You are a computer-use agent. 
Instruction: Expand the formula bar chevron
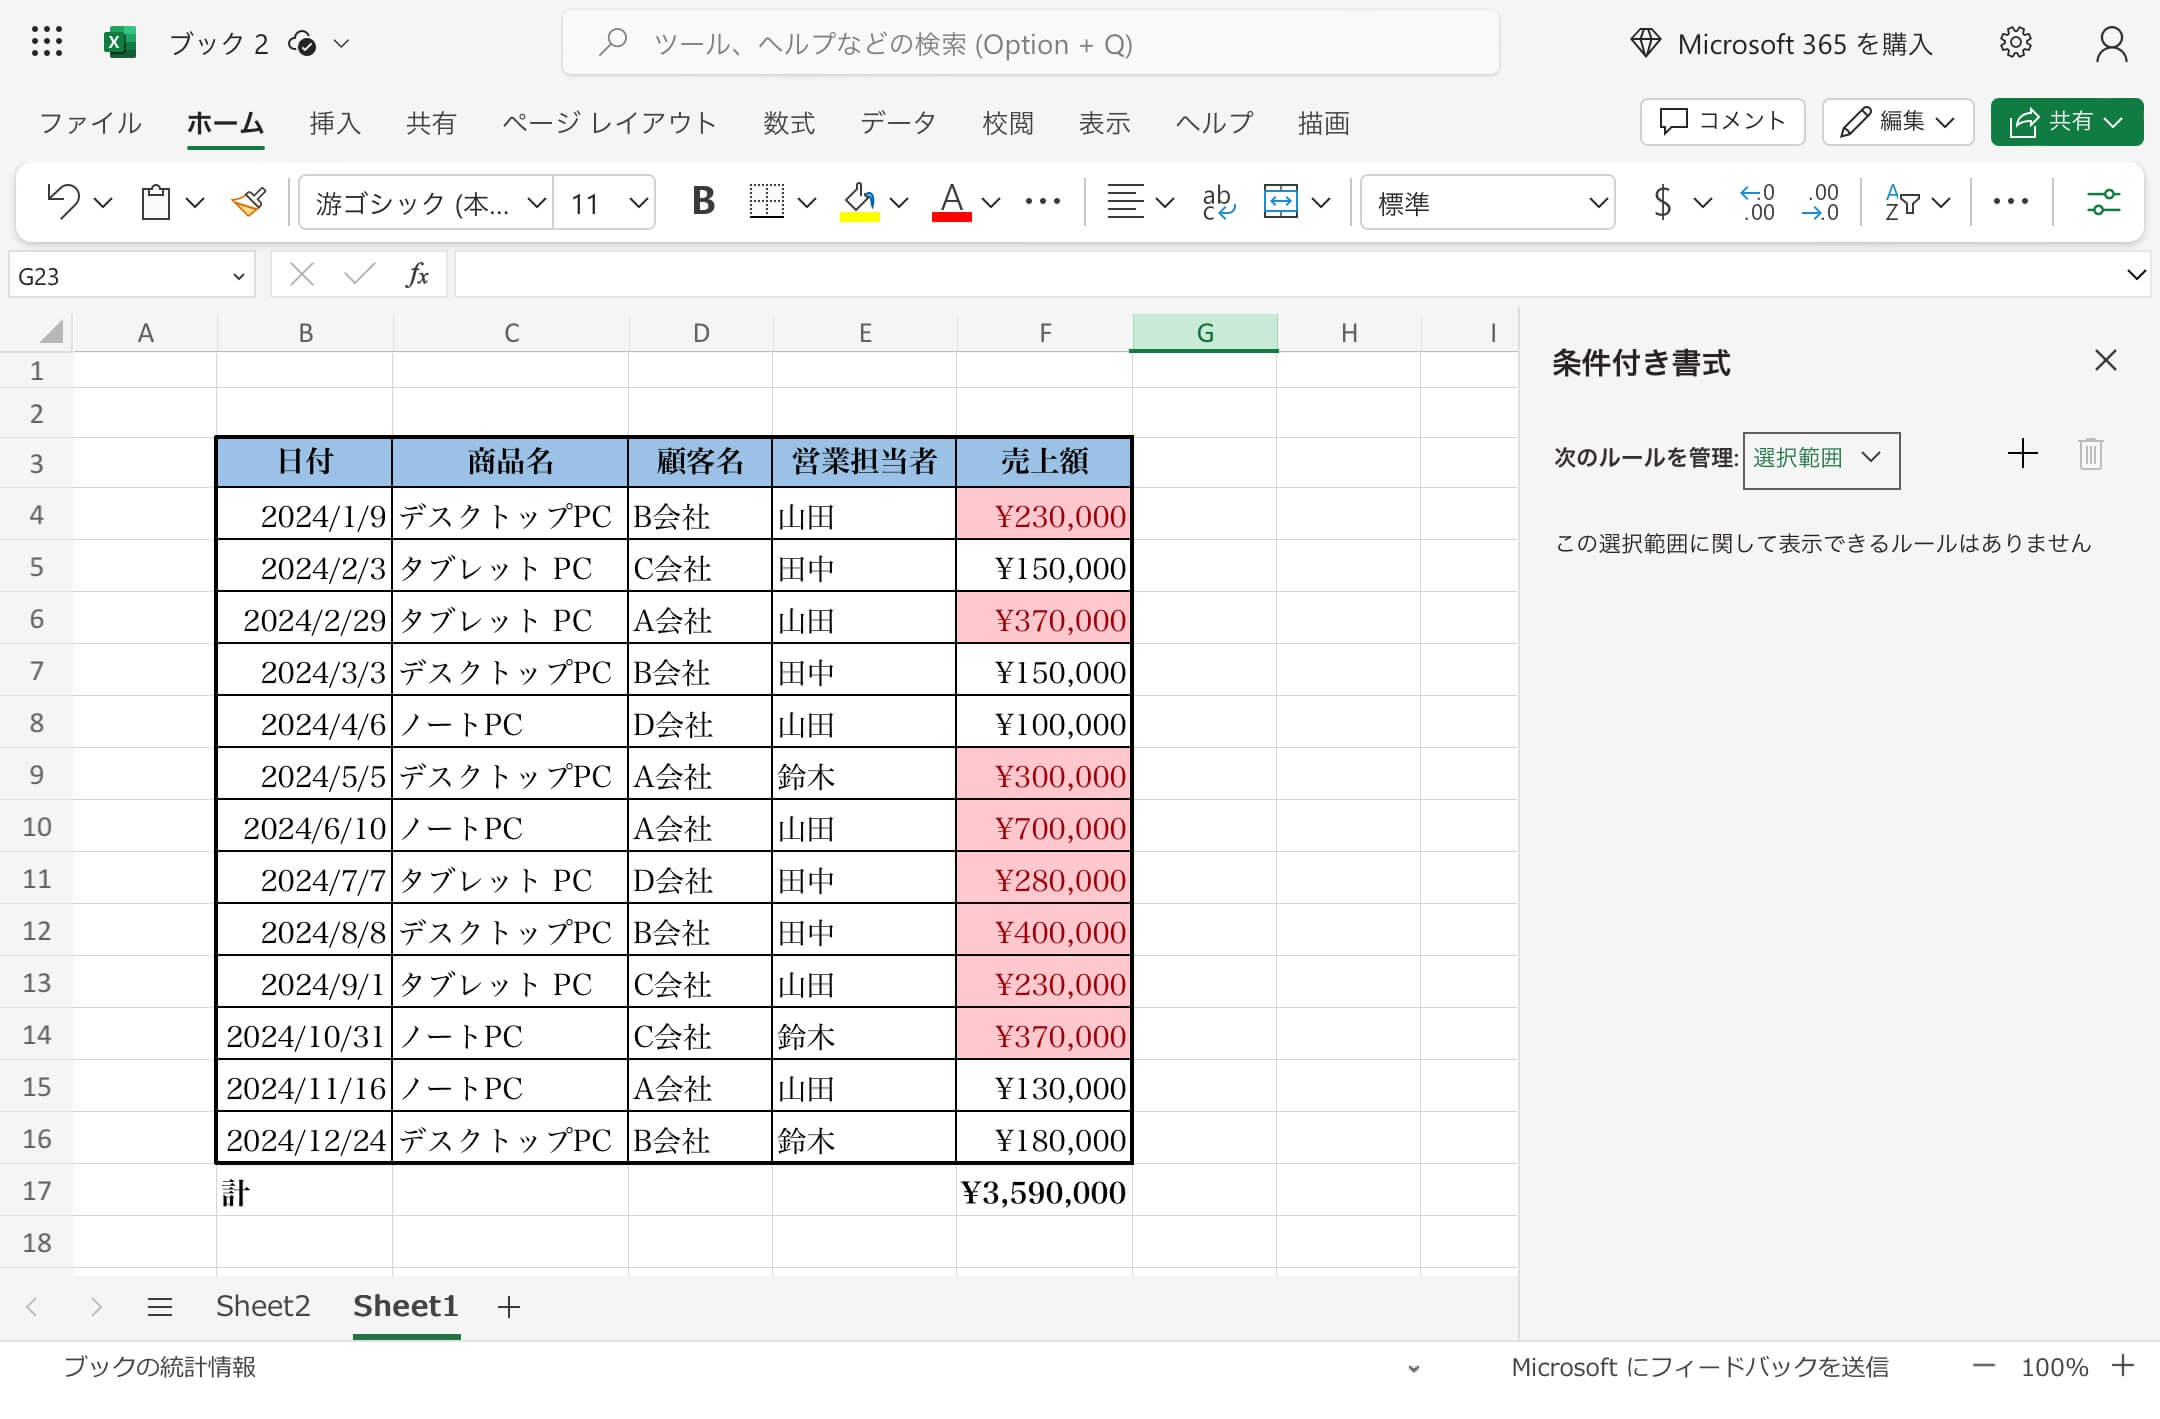pyautogui.click(x=2136, y=274)
